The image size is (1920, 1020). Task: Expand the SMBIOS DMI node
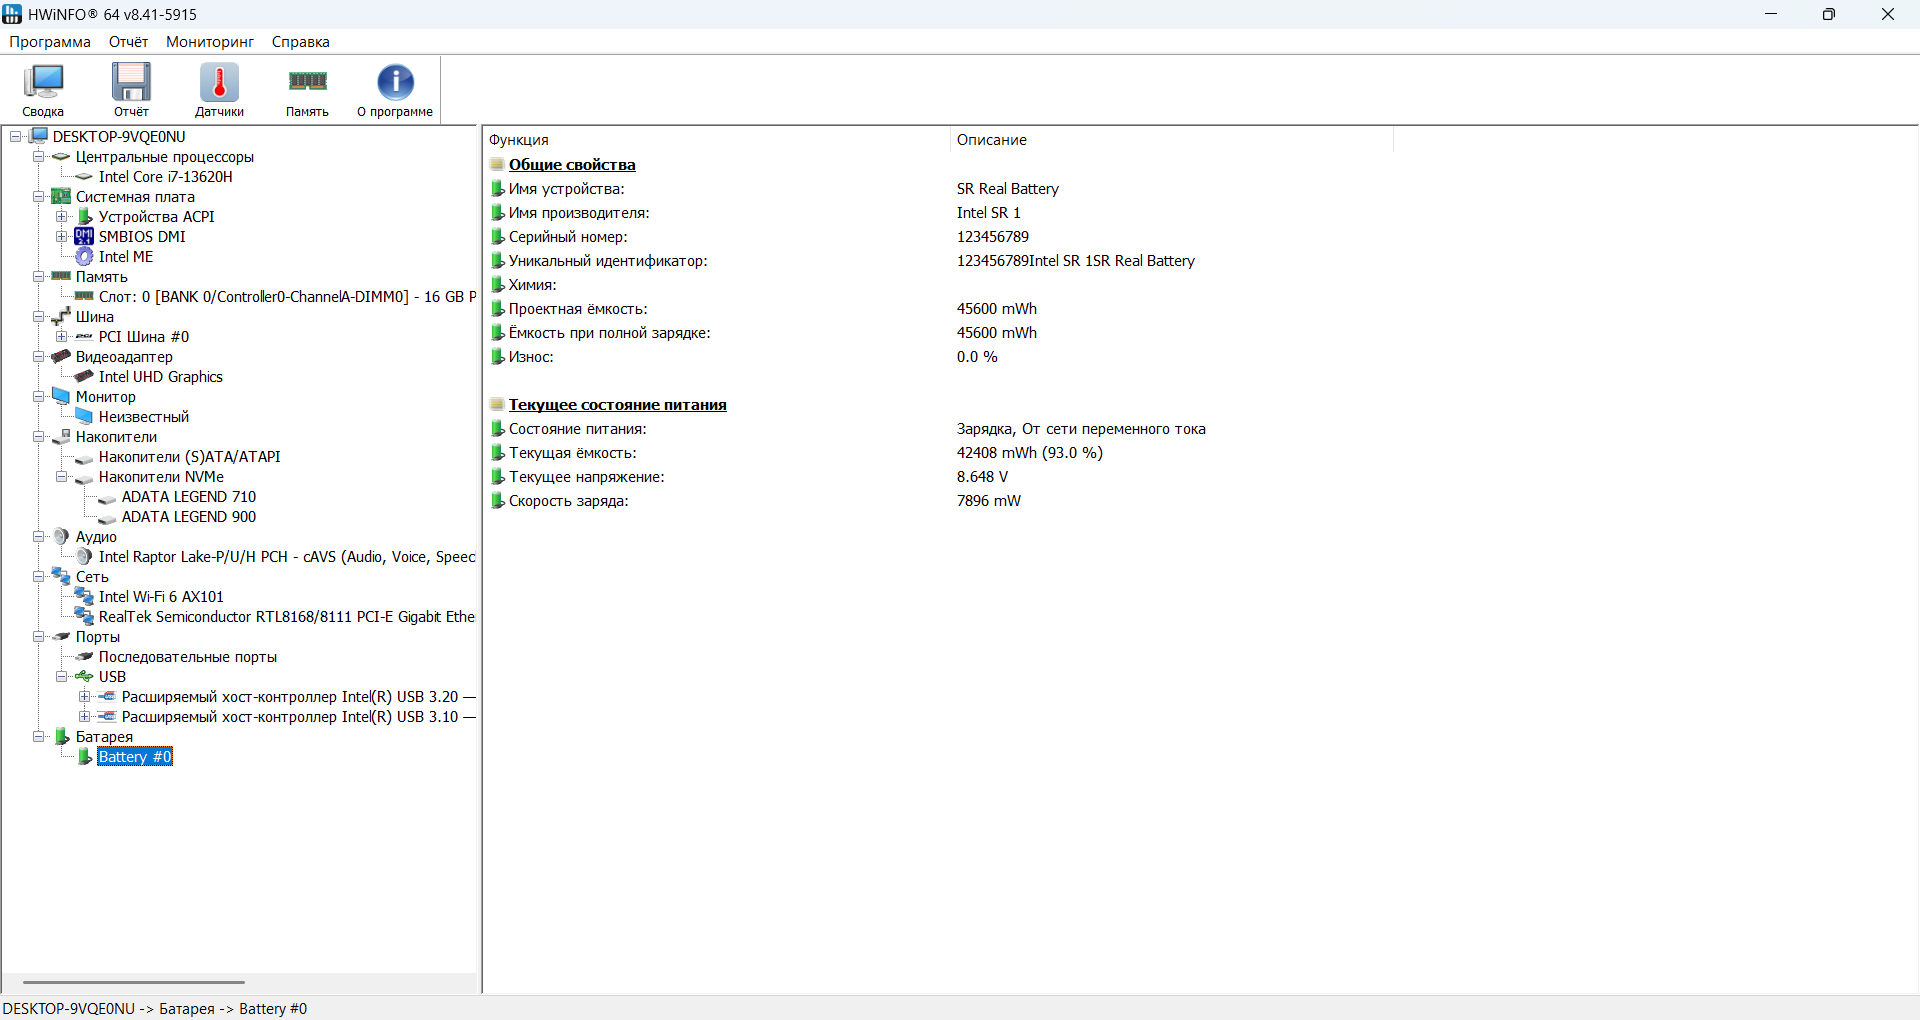[x=61, y=237]
